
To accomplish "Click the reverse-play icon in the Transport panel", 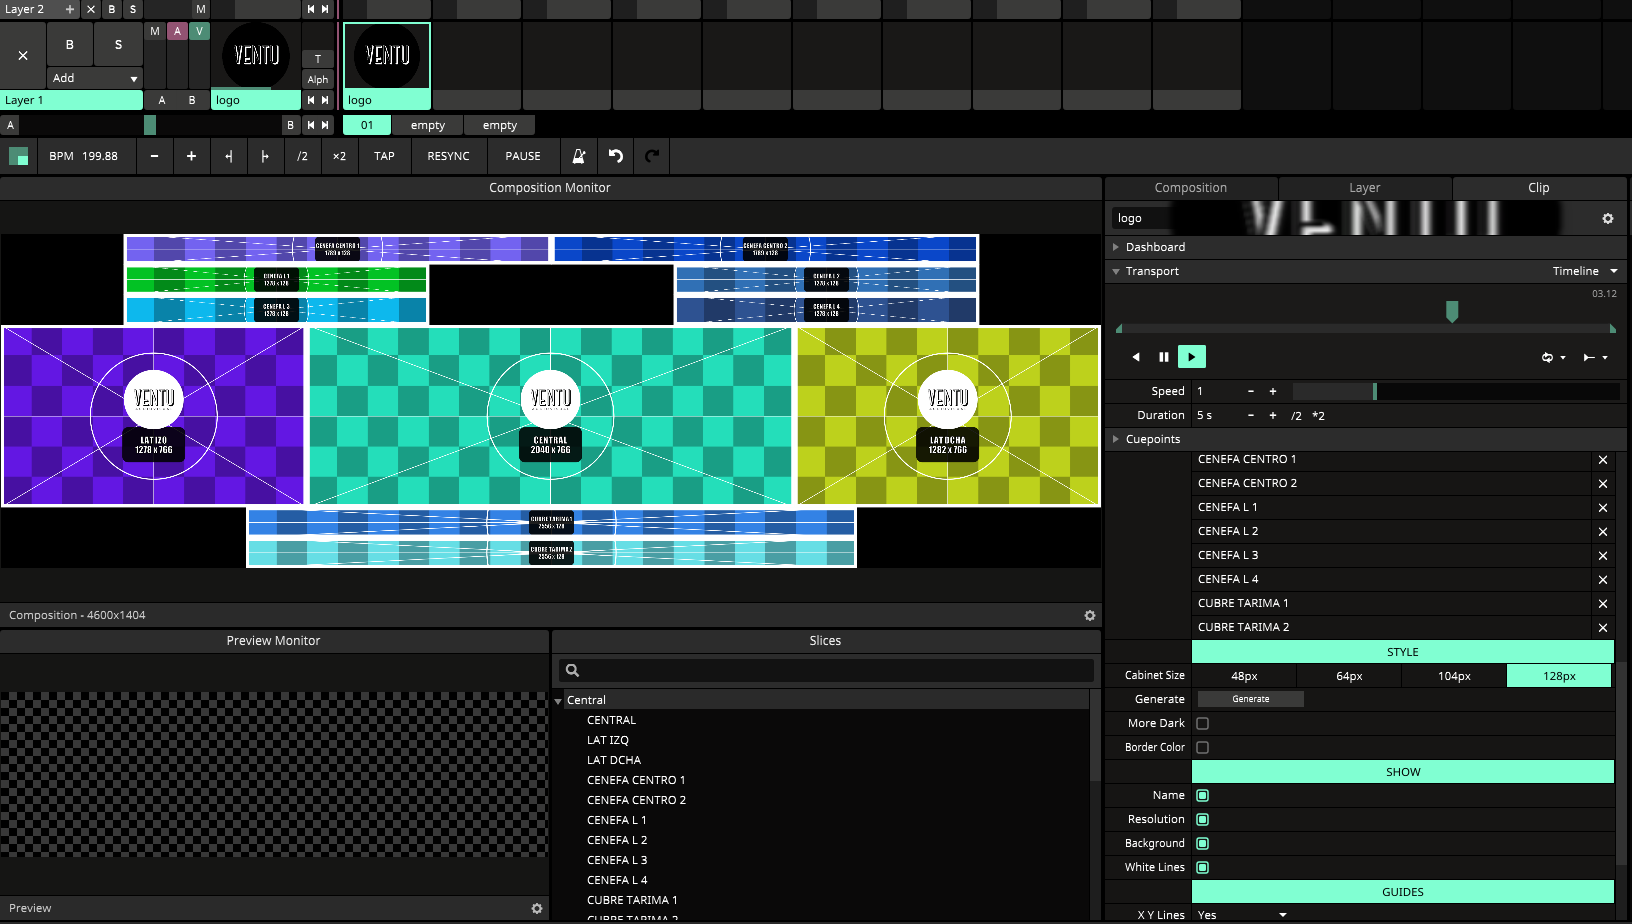I will click(x=1136, y=356).
